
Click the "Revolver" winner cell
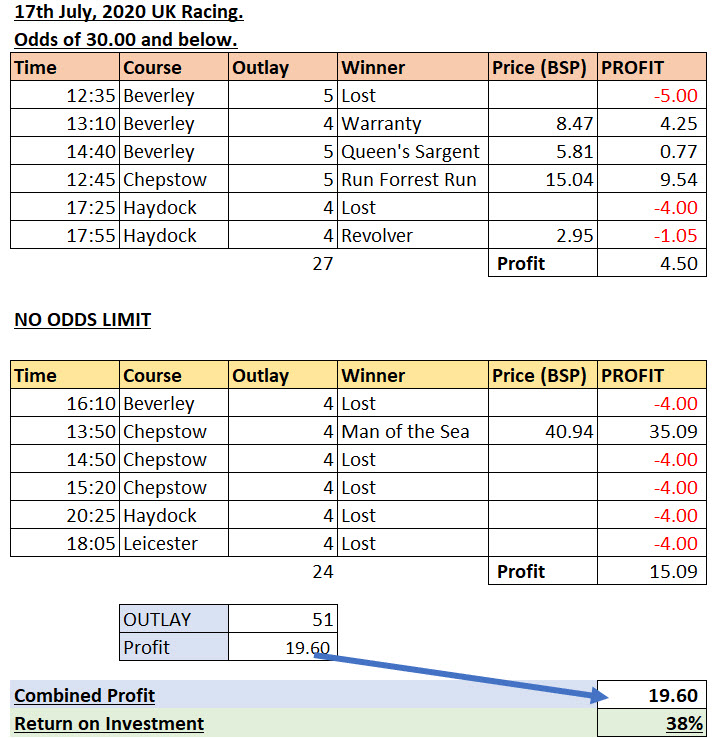pos(377,237)
